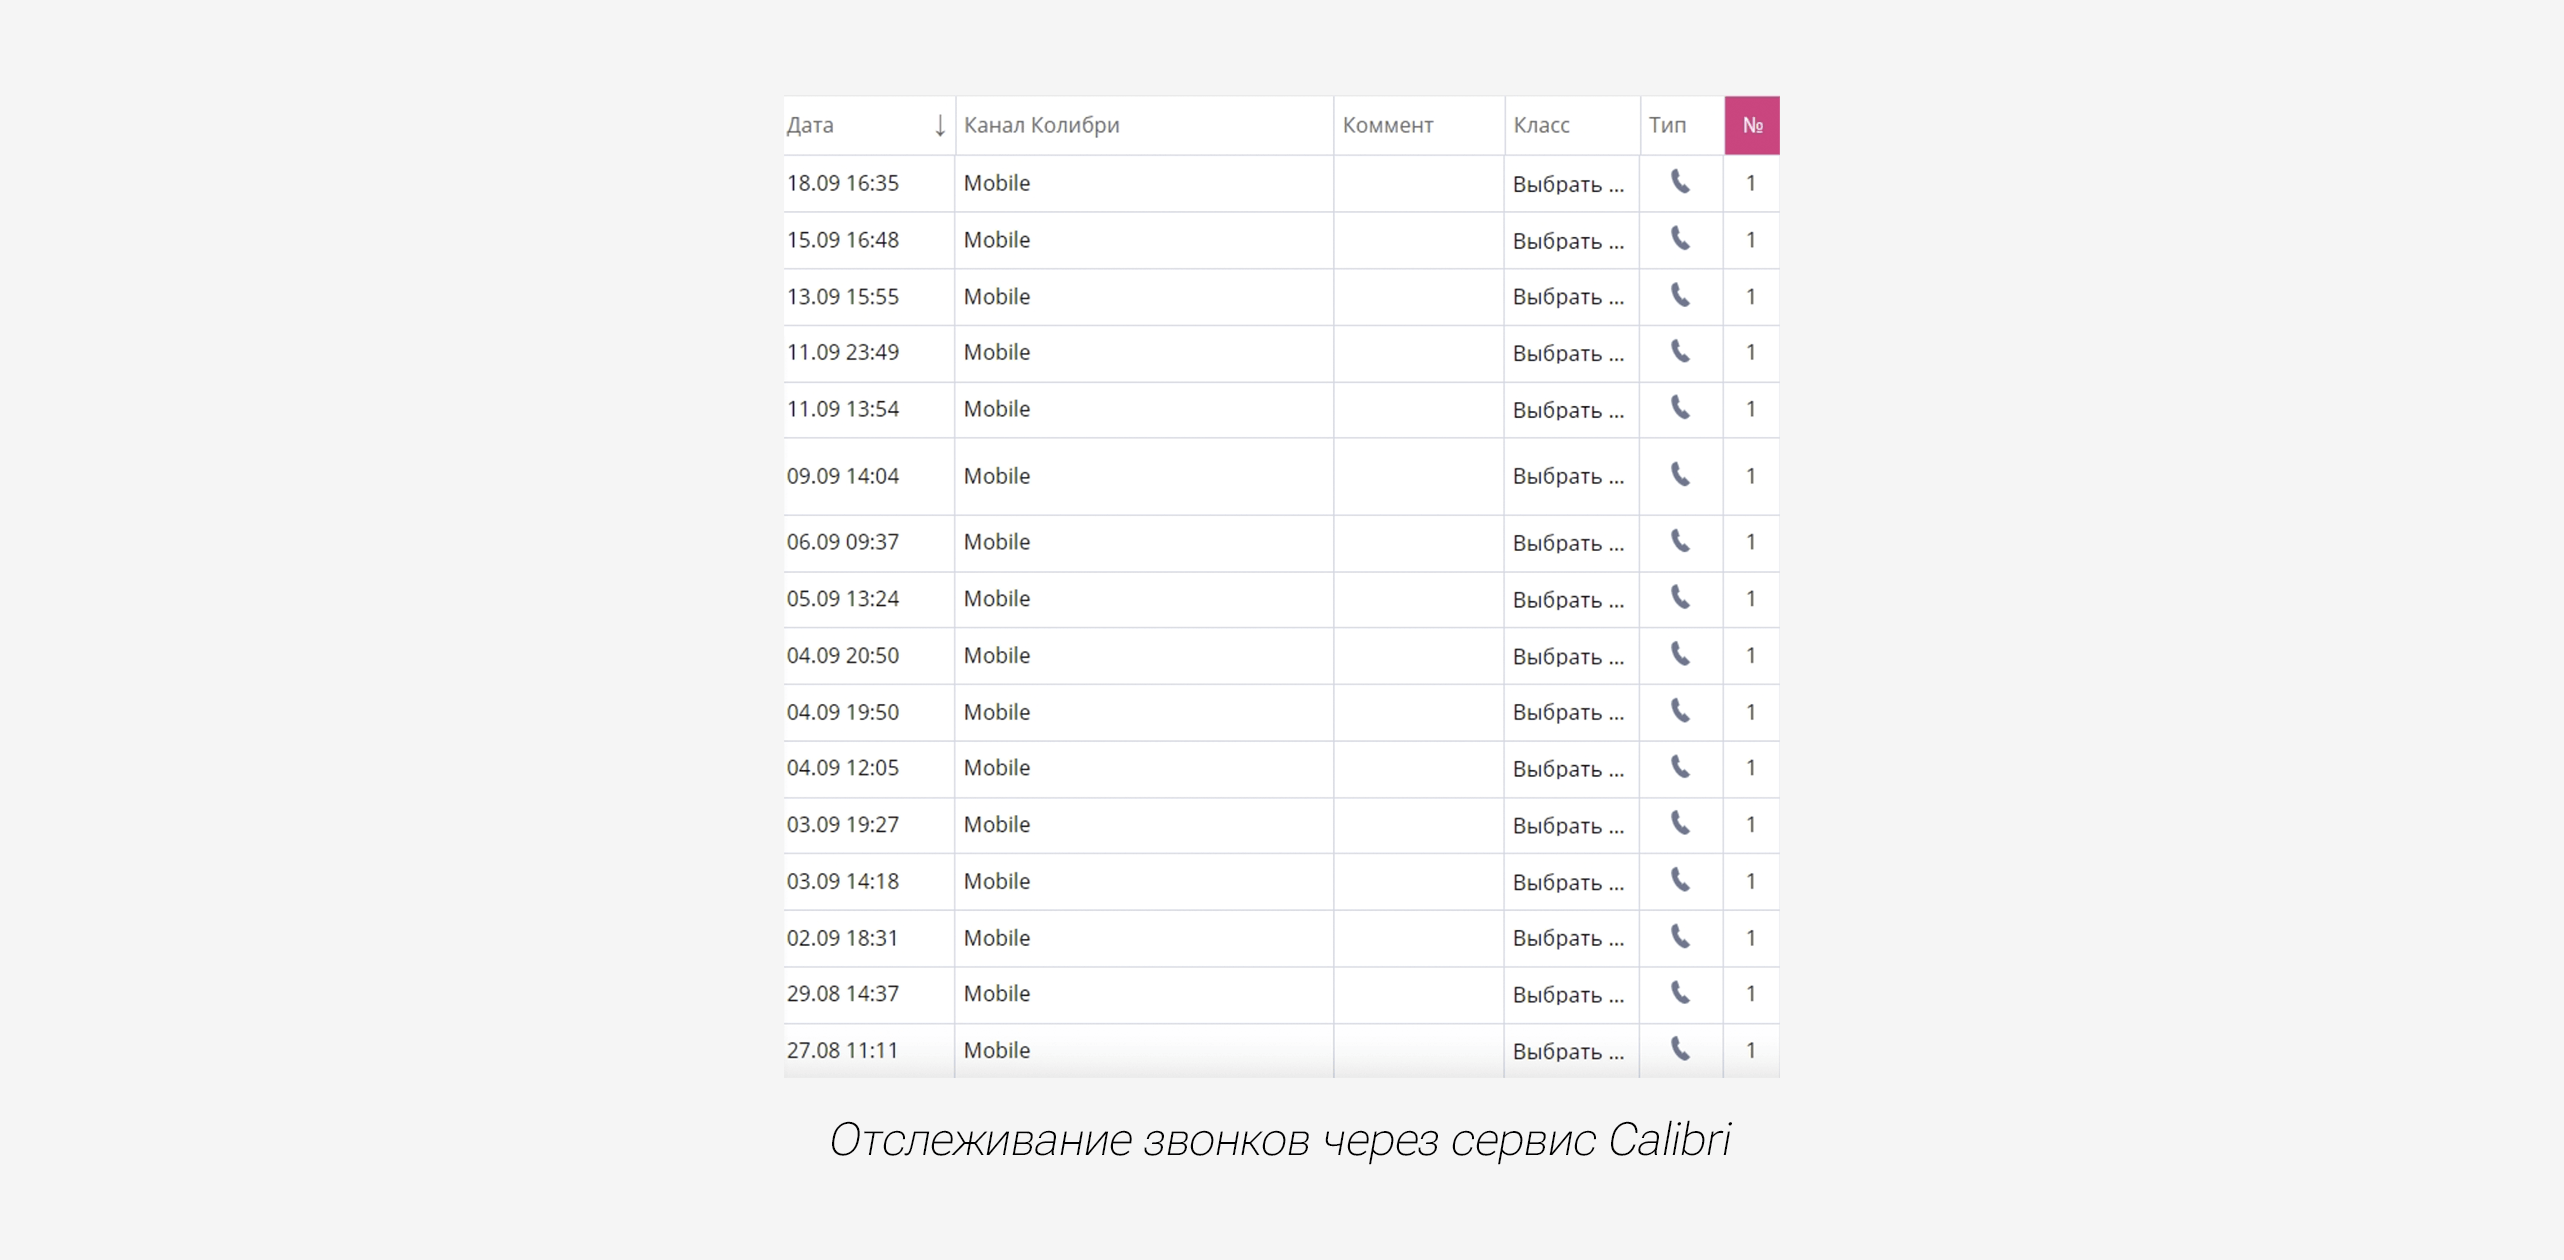Click the Коммент column header
This screenshot has height=1260, width=2564.
click(1387, 126)
